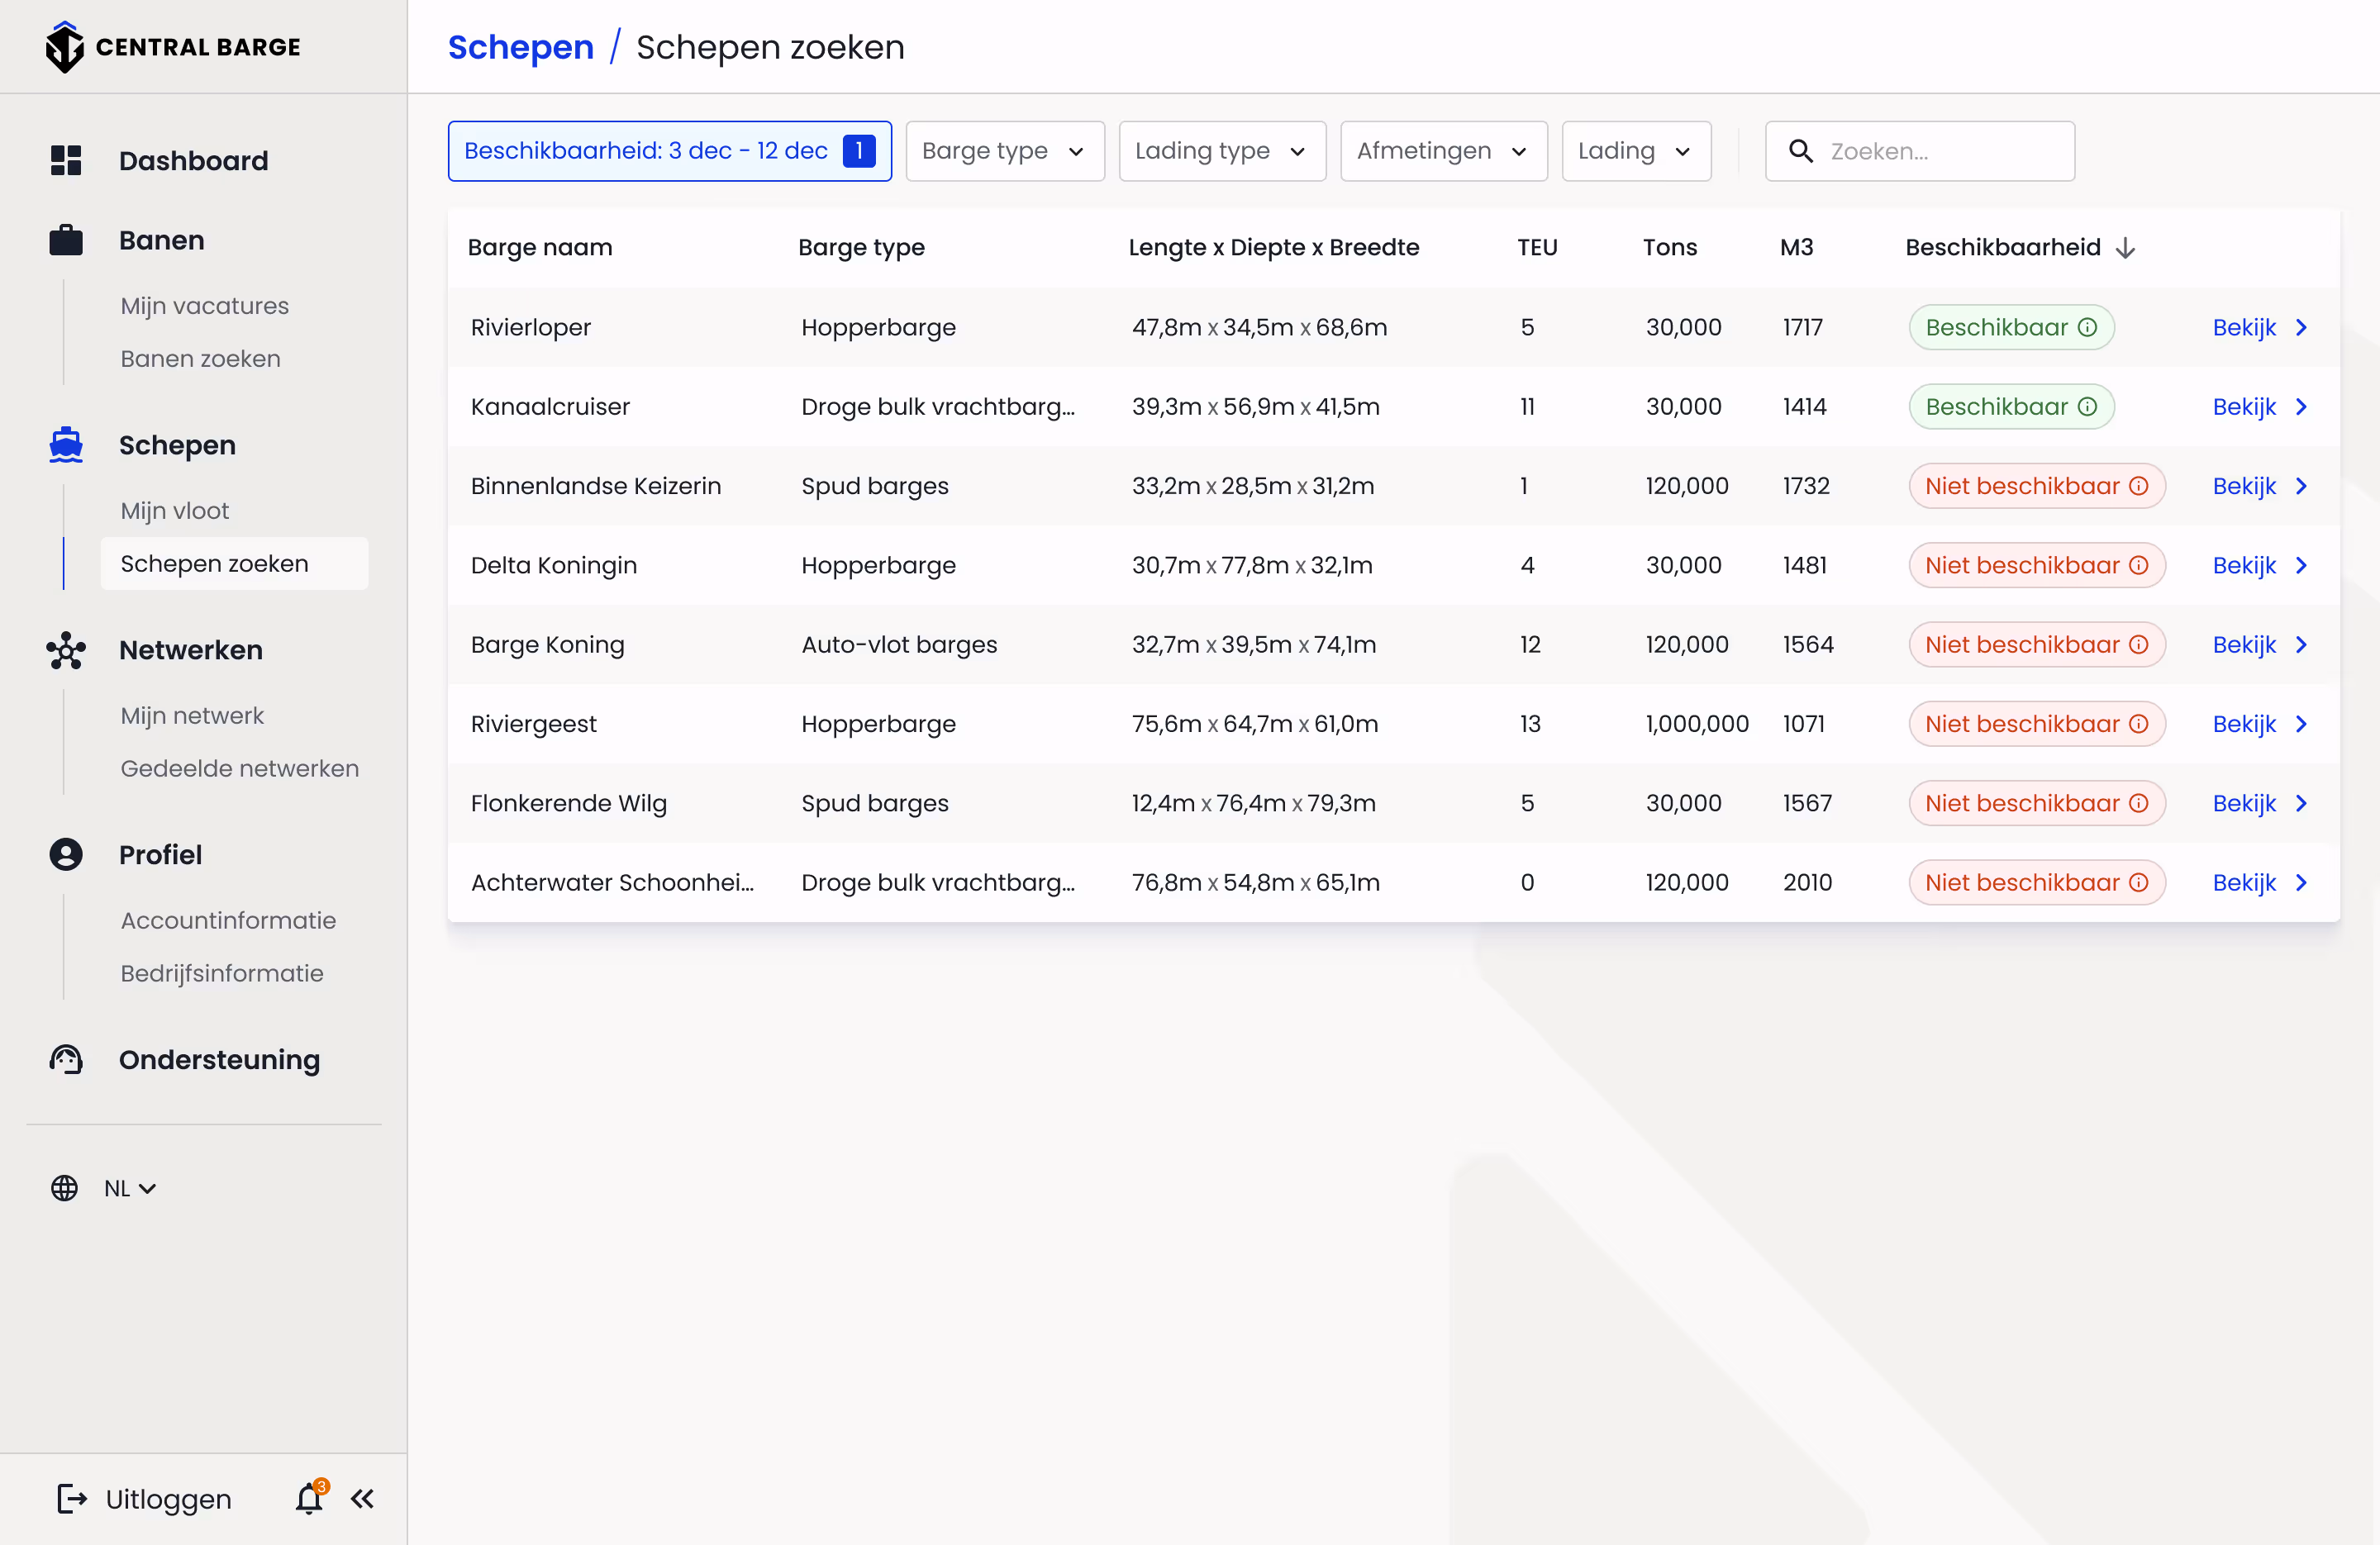The height and width of the screenshot is (1545, 2380).
Task: Click Barge naam column header
Action: click(540, 247)
